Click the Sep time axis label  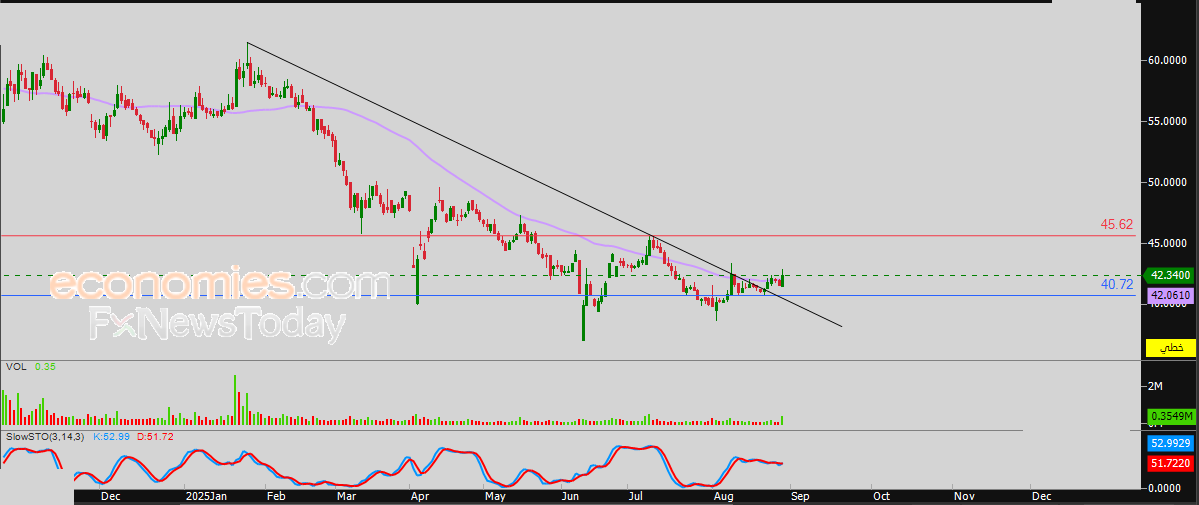pyautogui.click(x=801, y=497)
